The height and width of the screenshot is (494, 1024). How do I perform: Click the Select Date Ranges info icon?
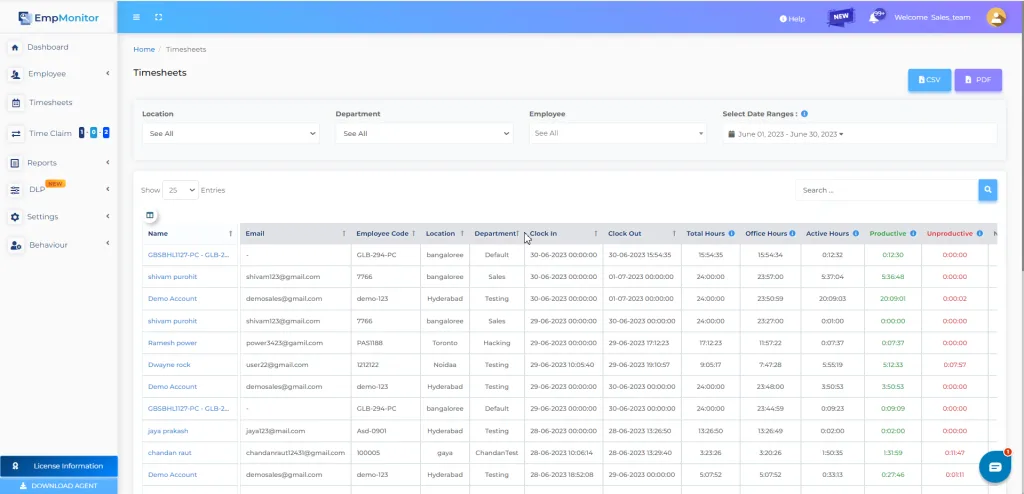pos(805,114)
